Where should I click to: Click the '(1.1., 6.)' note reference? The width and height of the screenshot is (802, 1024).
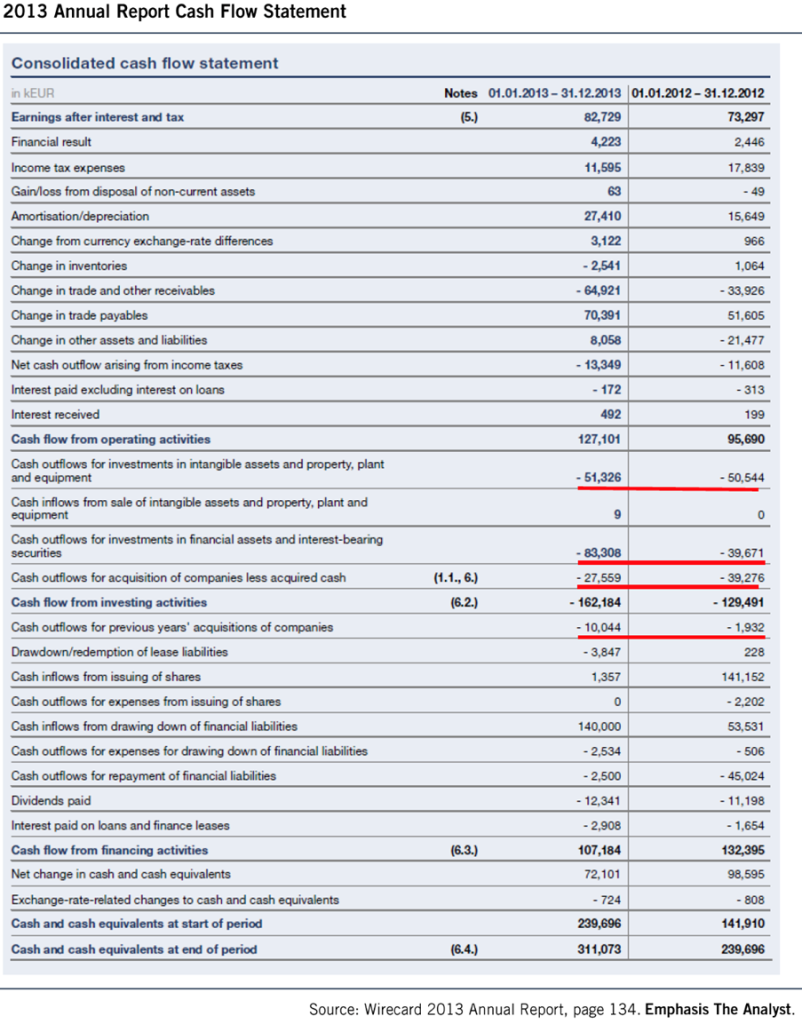[456, 579]
